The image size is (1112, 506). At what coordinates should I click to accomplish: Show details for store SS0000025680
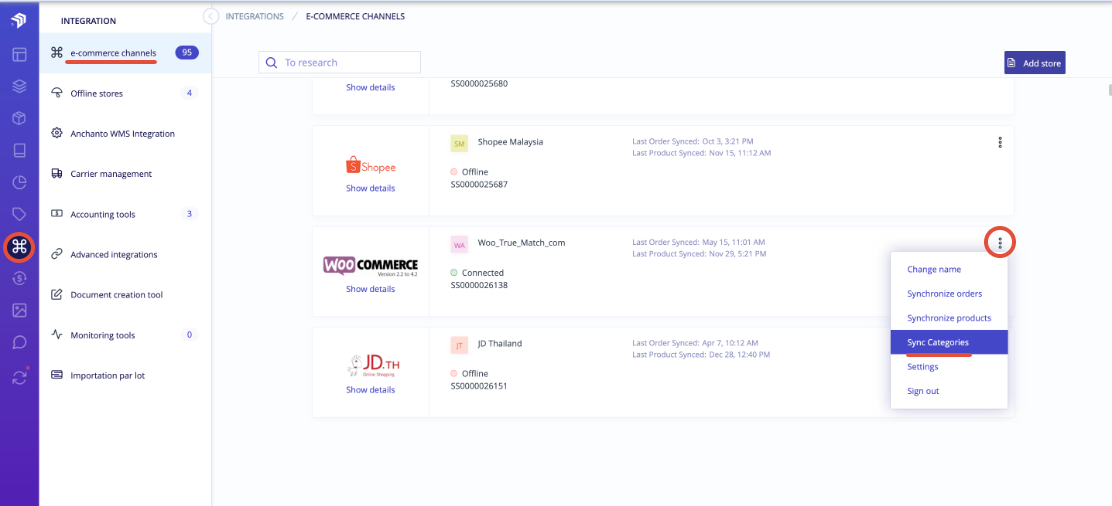pos(370,87)
